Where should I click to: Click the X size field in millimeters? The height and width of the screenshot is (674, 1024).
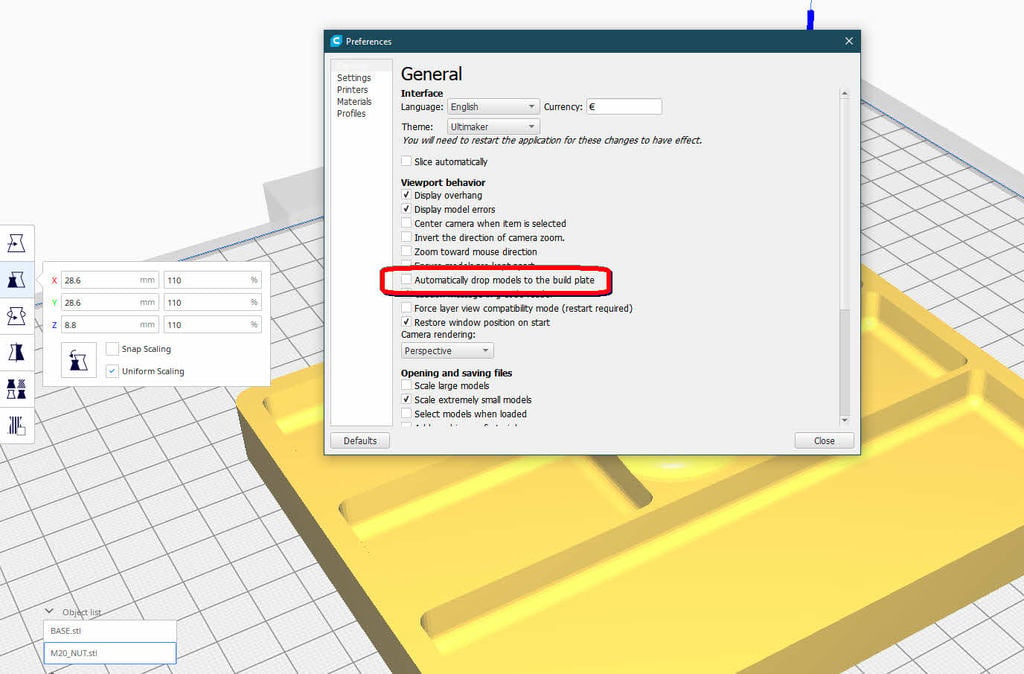(x=110, y=280)
